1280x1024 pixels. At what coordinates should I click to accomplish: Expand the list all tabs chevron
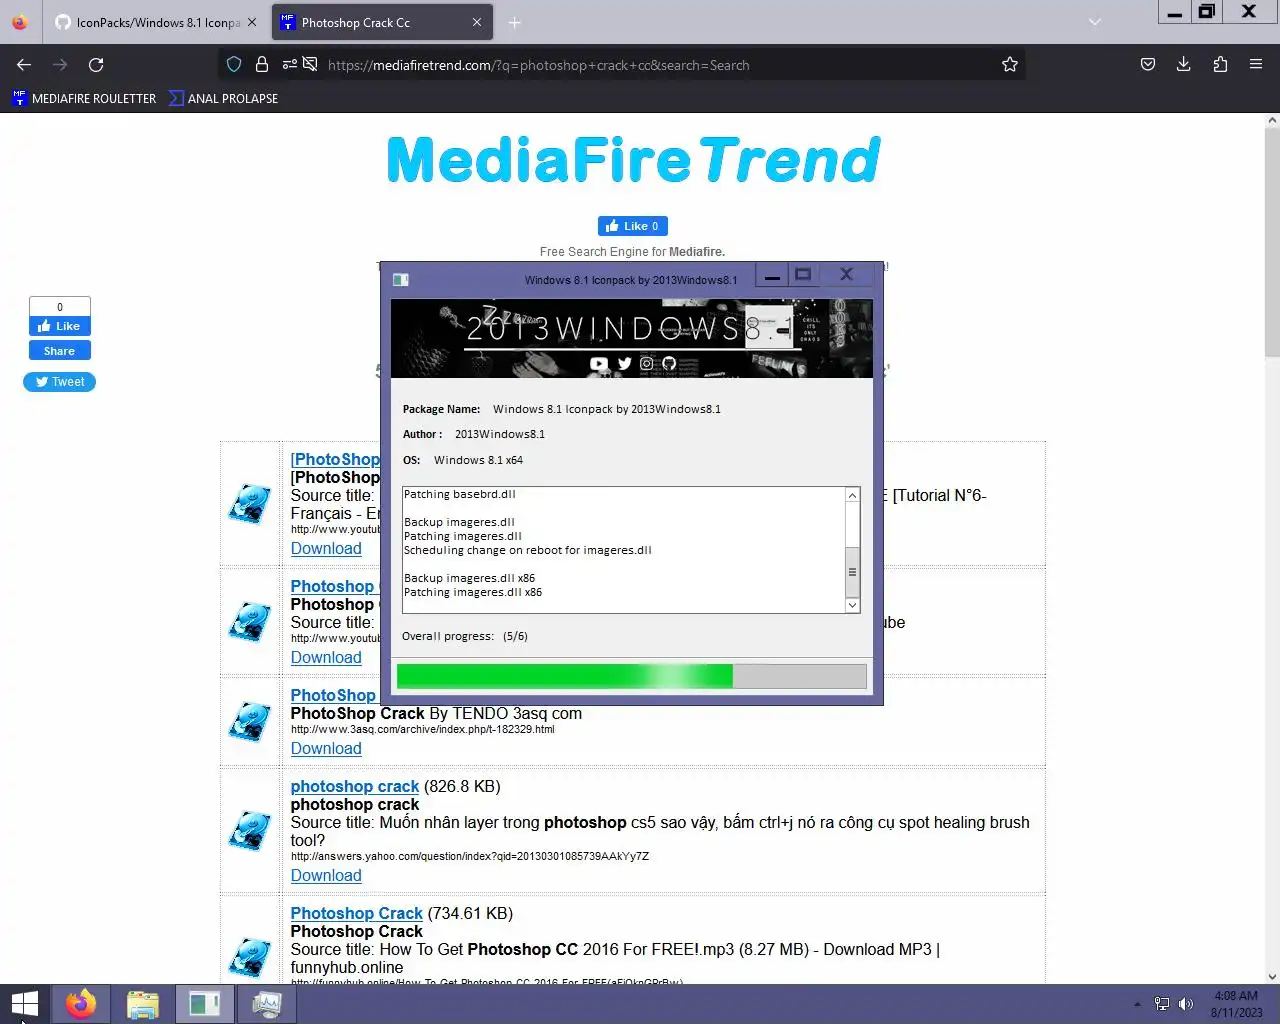tap(1095, 22)
